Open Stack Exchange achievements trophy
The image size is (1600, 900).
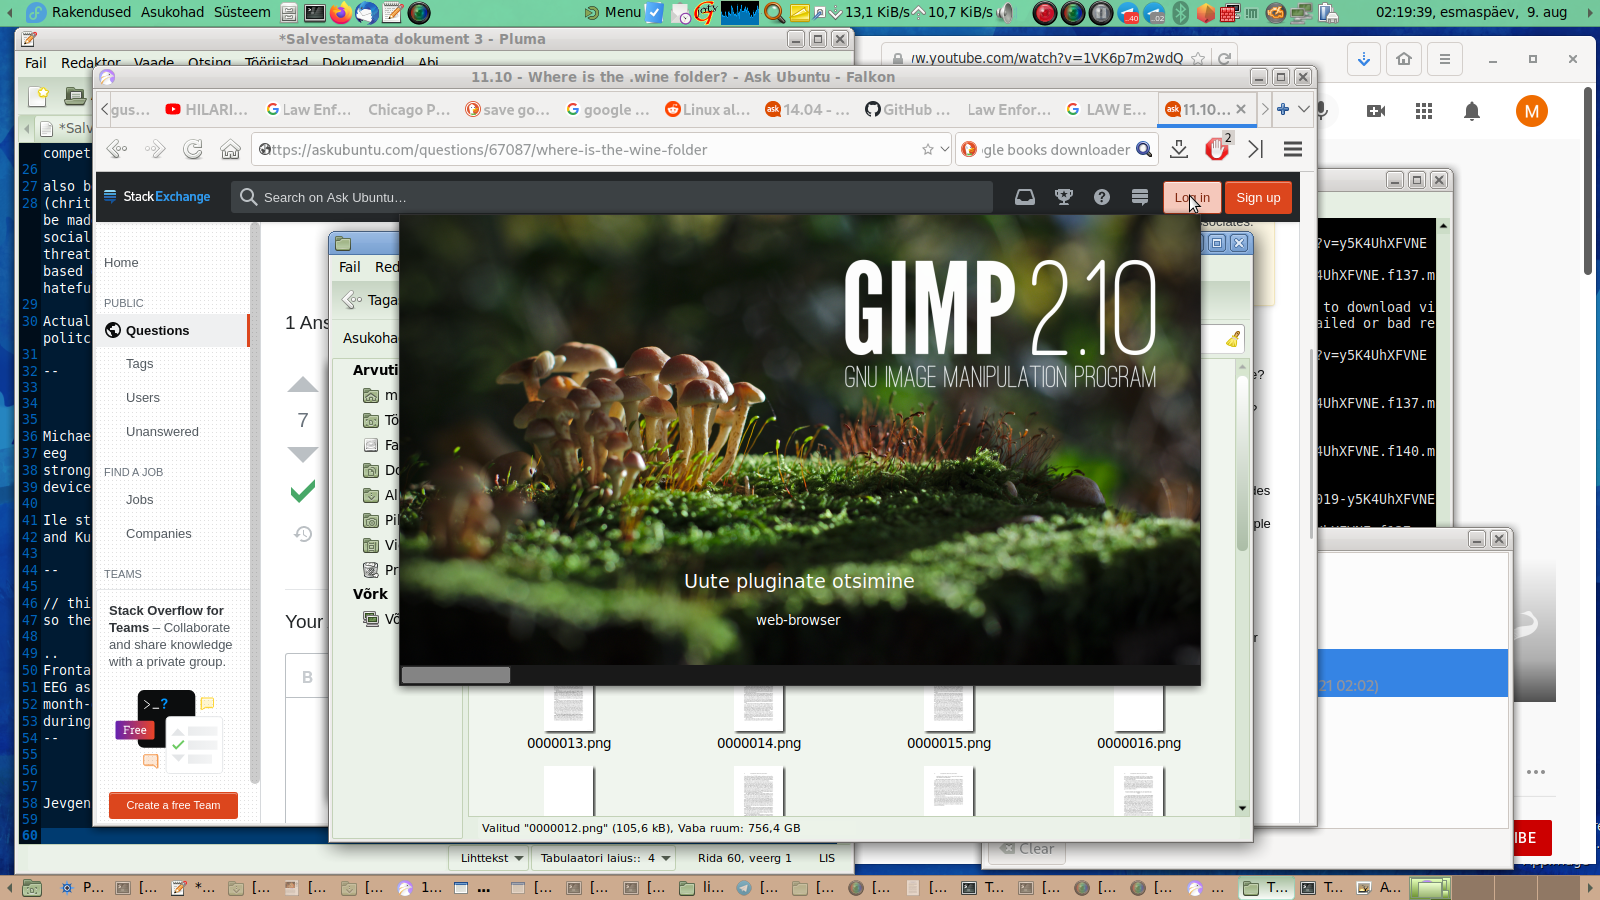click(x=1064, y=197)
